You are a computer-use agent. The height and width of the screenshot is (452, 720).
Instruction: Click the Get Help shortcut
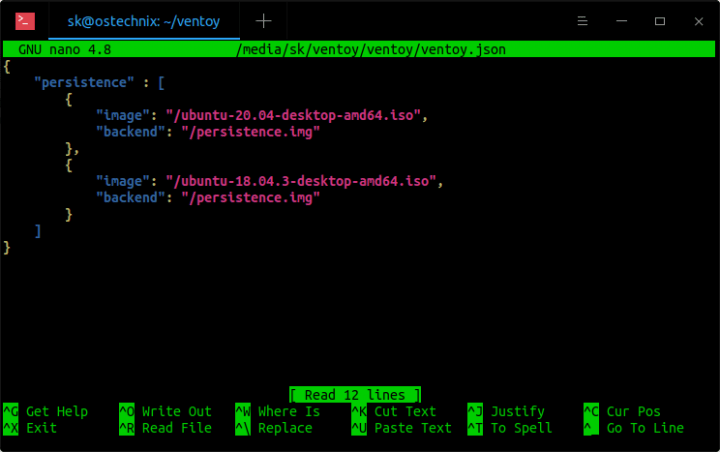click(56, 411)
